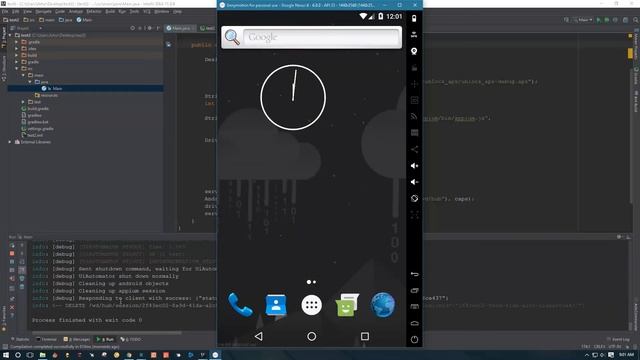Open the Phone app in the emulator dock
Image resolution: width=640 pixels, height=360 pixels.
pos(240,304)
